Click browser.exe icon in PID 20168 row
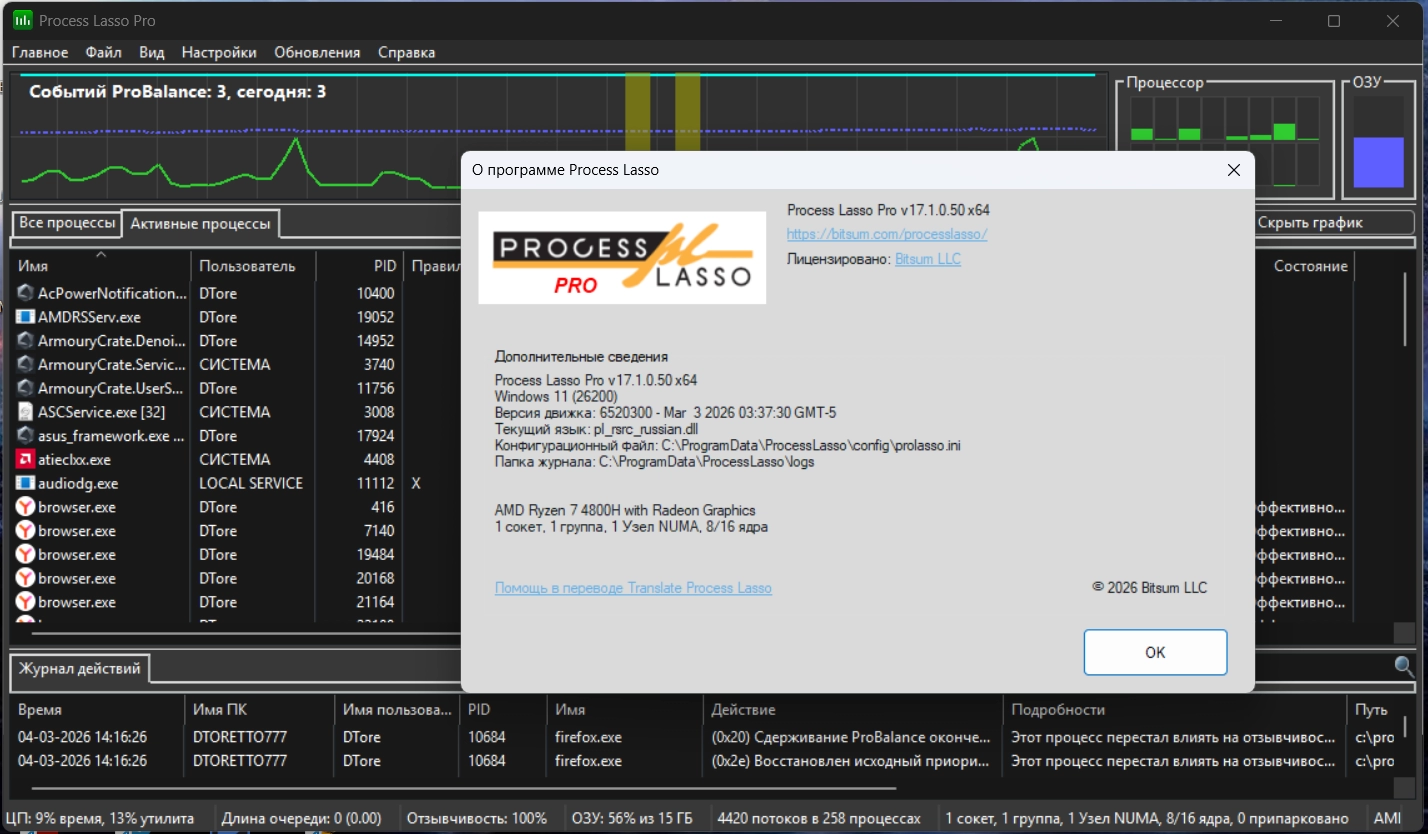This screenshot has width=1428, height=834. (26, 578)
